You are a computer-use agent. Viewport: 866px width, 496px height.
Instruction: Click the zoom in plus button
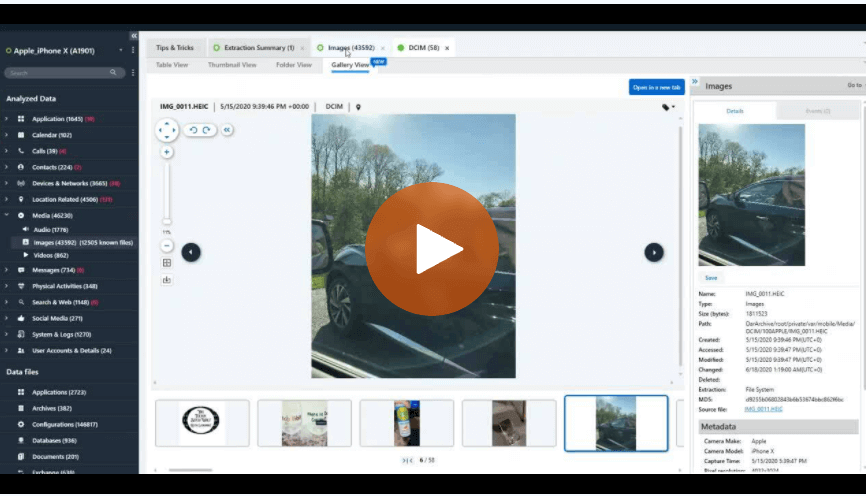[x=167, y=152]
